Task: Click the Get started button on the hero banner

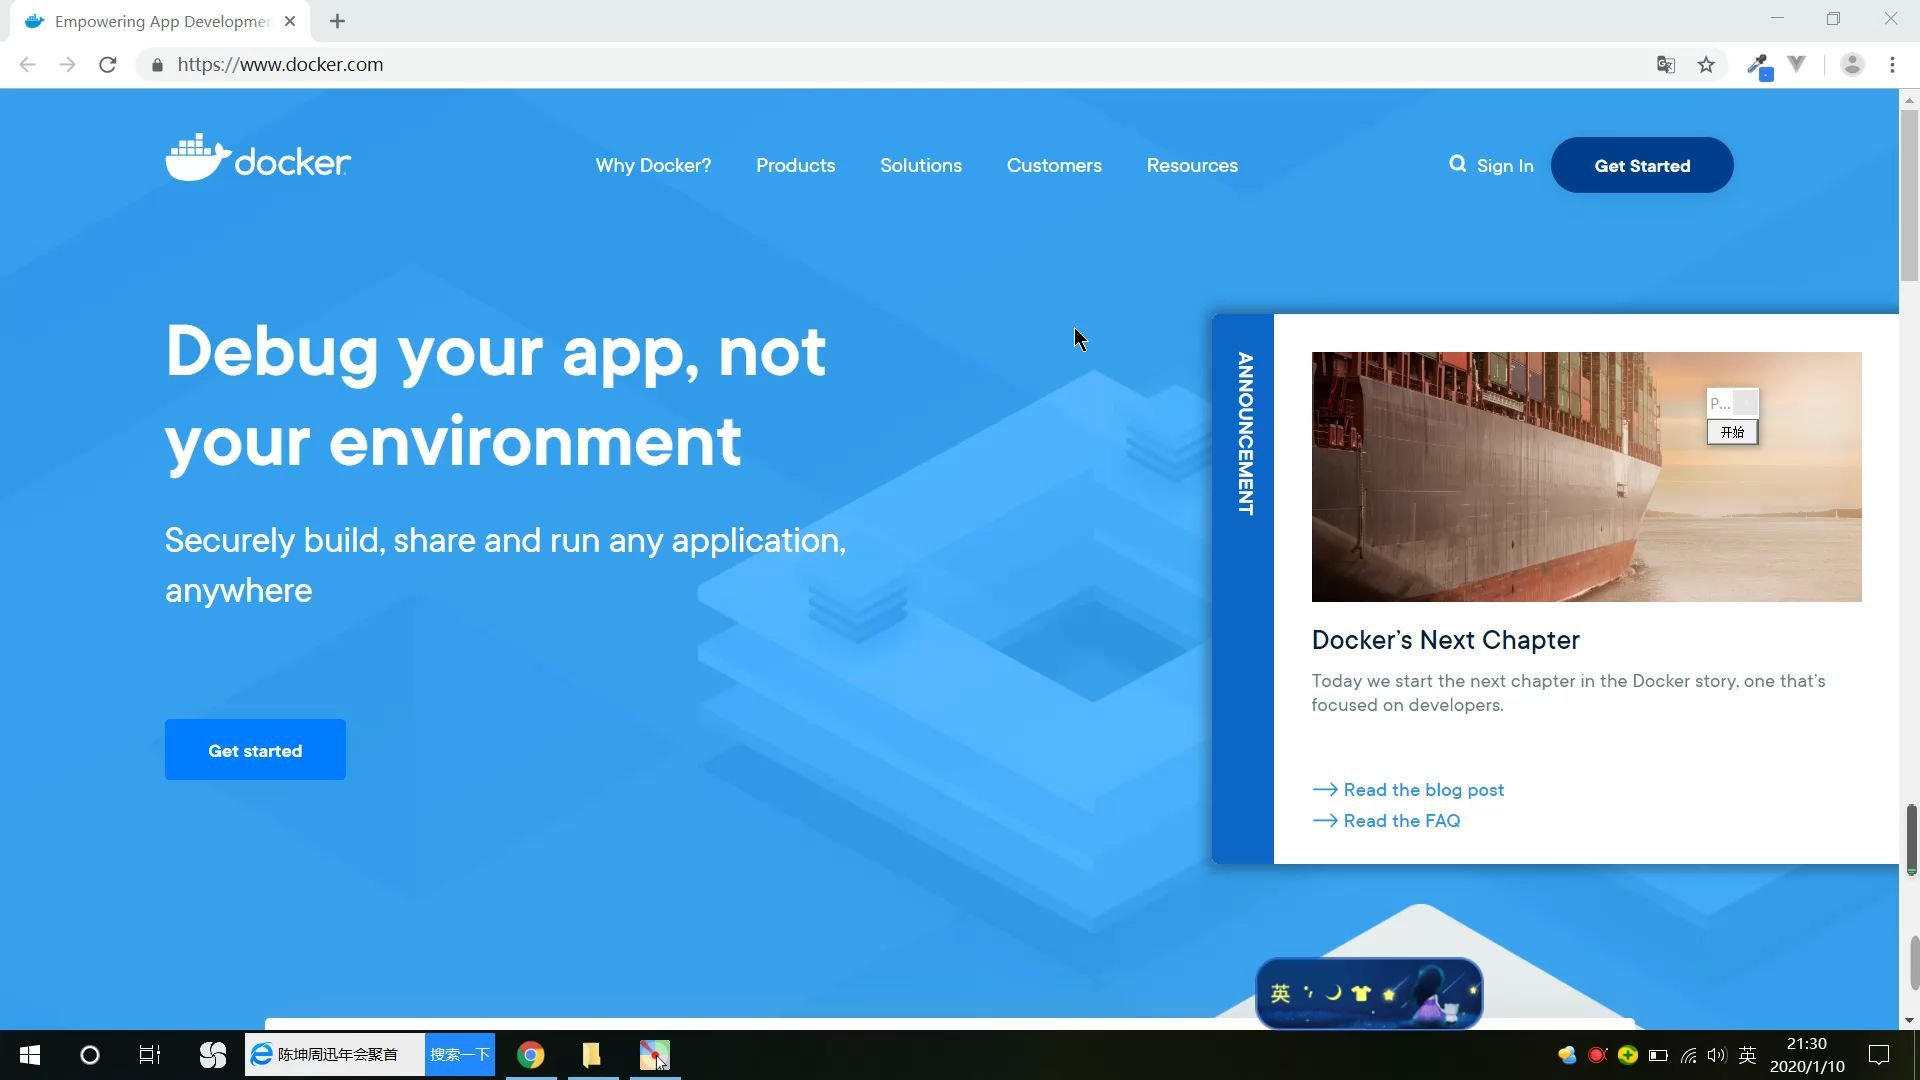Action: 254,749
